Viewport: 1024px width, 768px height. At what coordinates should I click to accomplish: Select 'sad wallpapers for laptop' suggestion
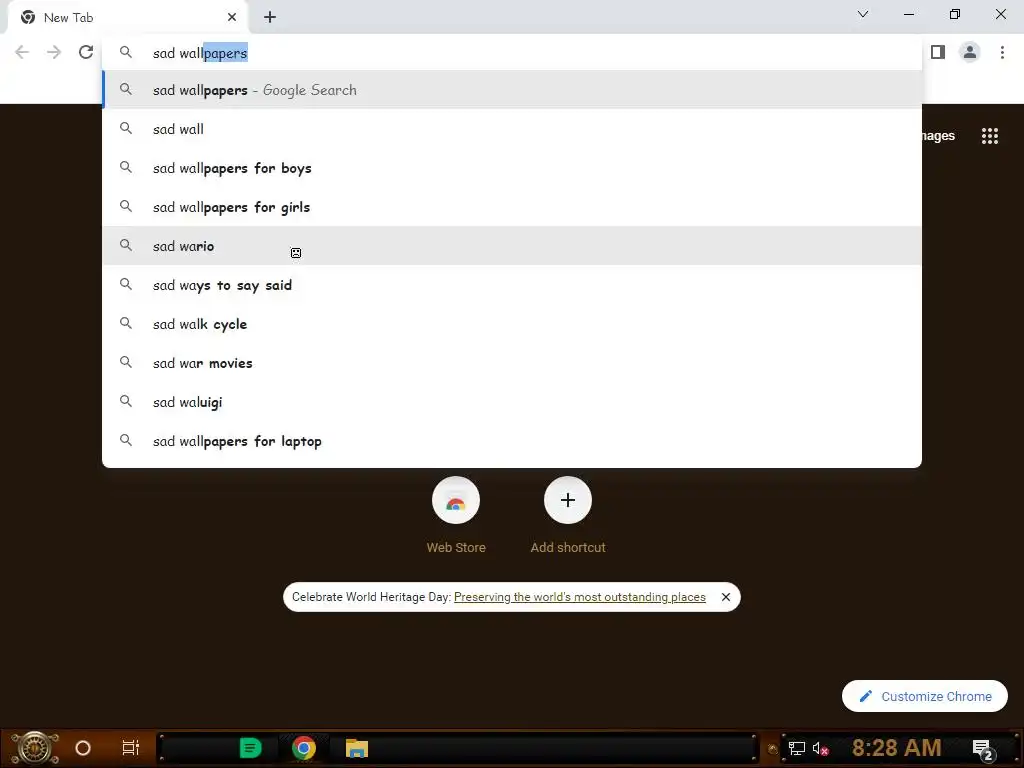[x=512, y=441]
